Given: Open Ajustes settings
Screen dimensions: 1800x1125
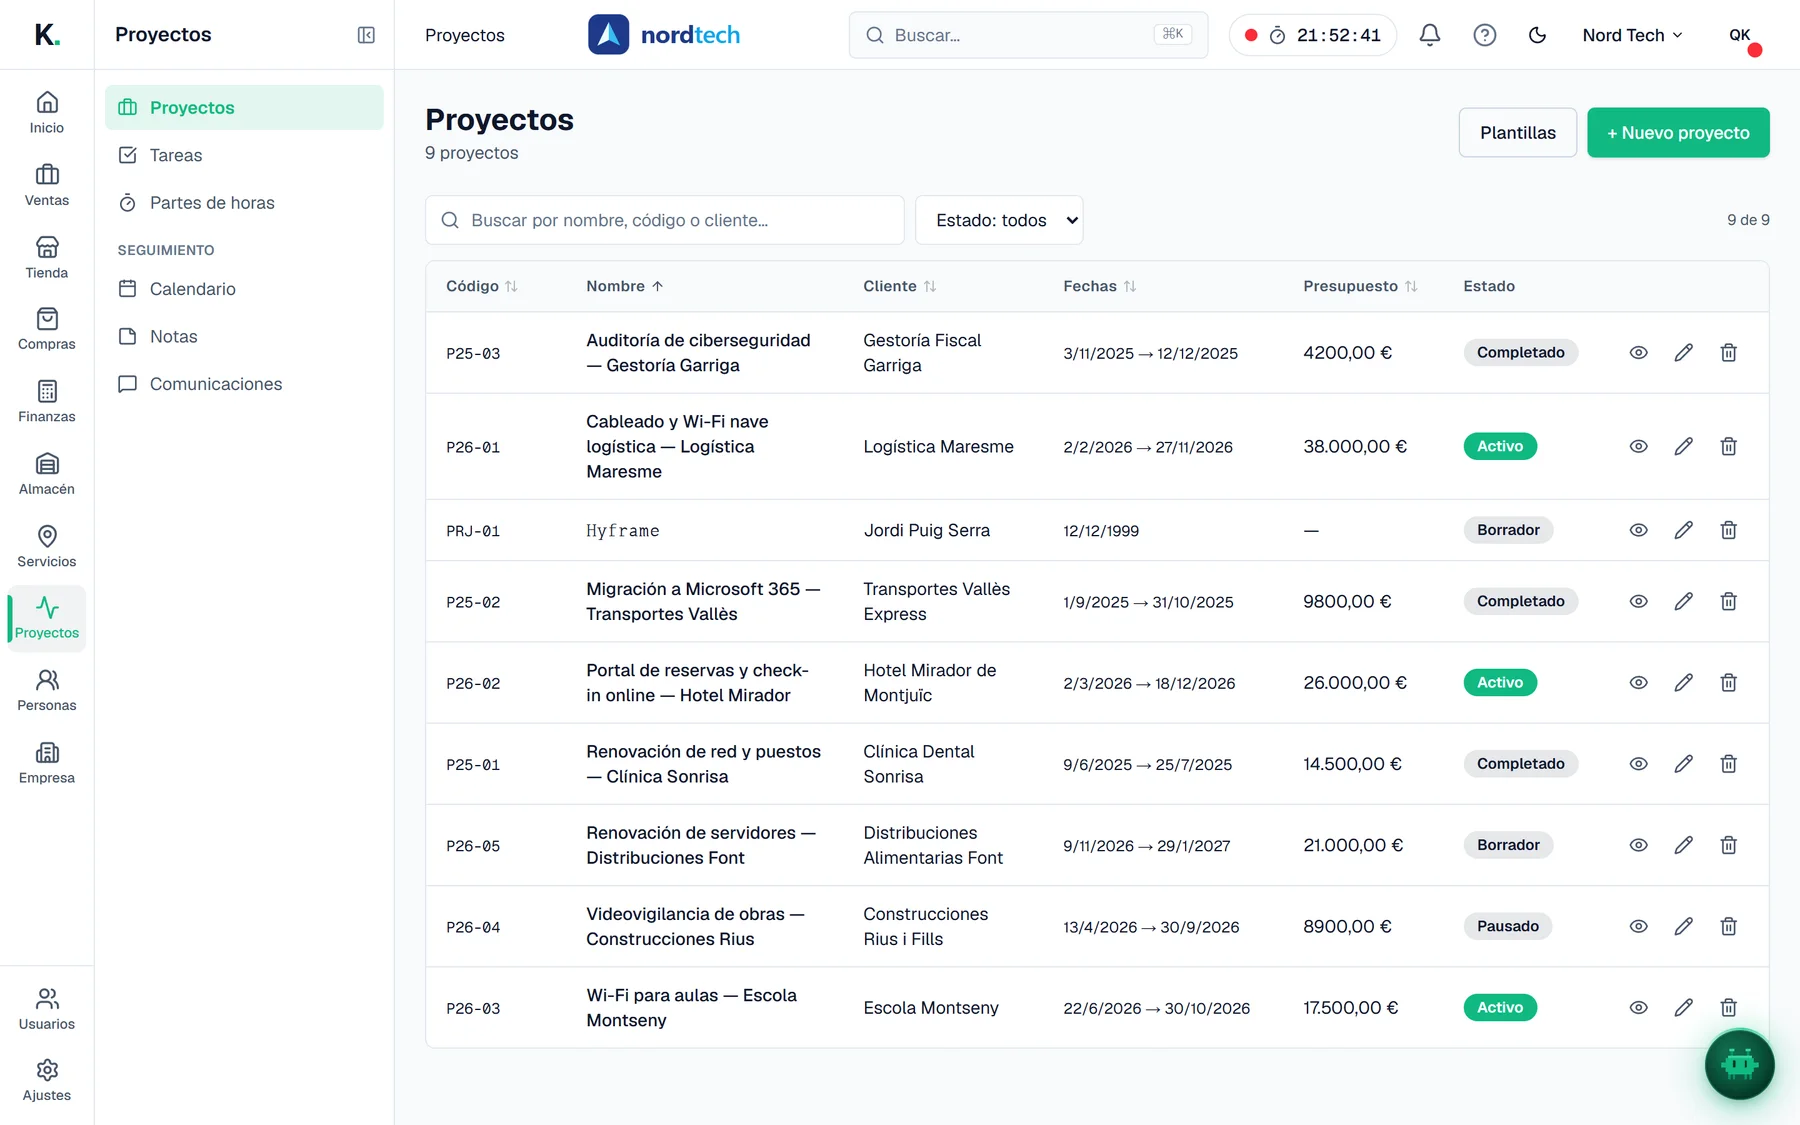Looking at the screenshot, I should click(47, 1081).
